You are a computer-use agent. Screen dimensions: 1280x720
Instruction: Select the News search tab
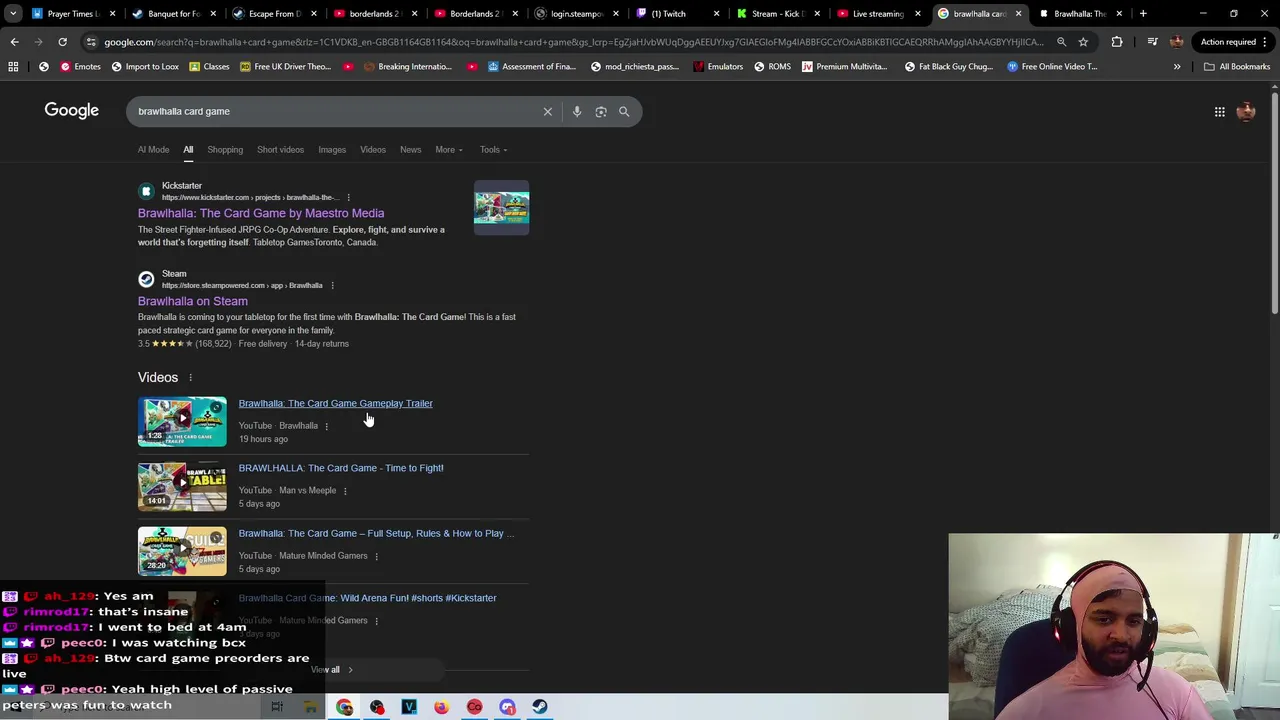pos(411,150)
